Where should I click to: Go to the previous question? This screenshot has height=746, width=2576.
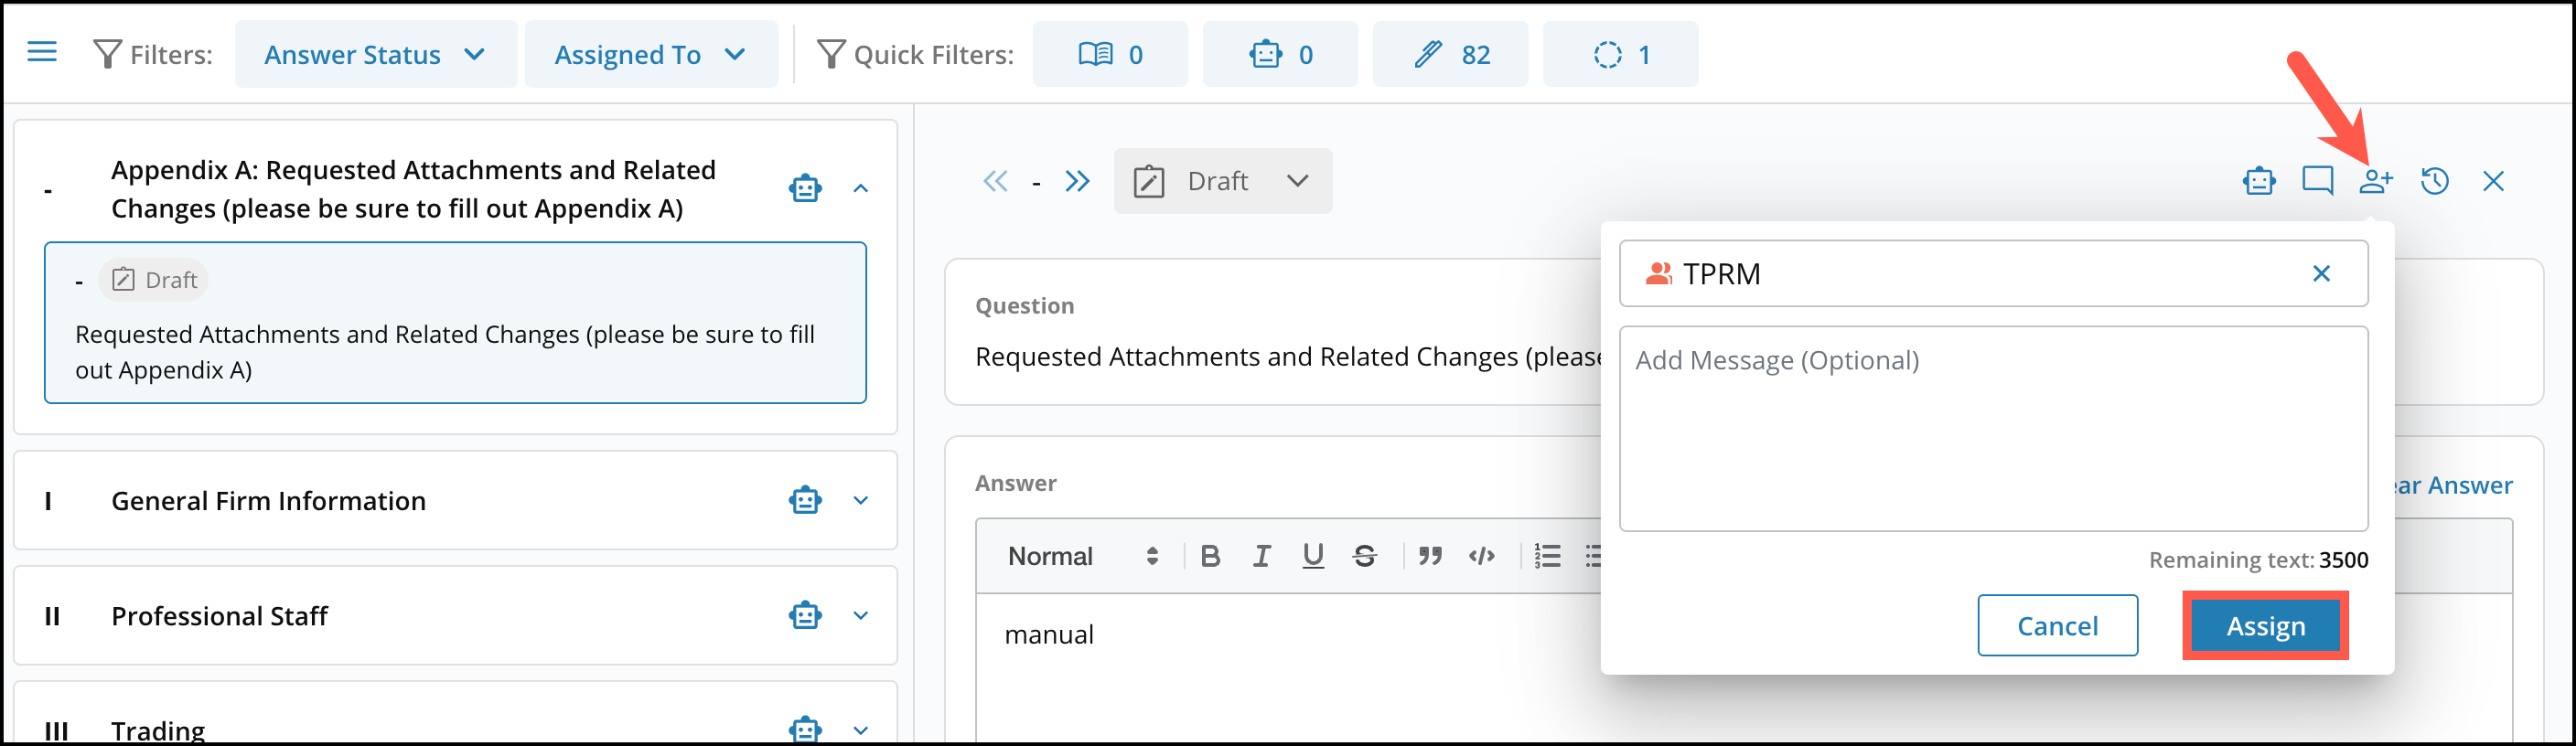click(995, 181)
